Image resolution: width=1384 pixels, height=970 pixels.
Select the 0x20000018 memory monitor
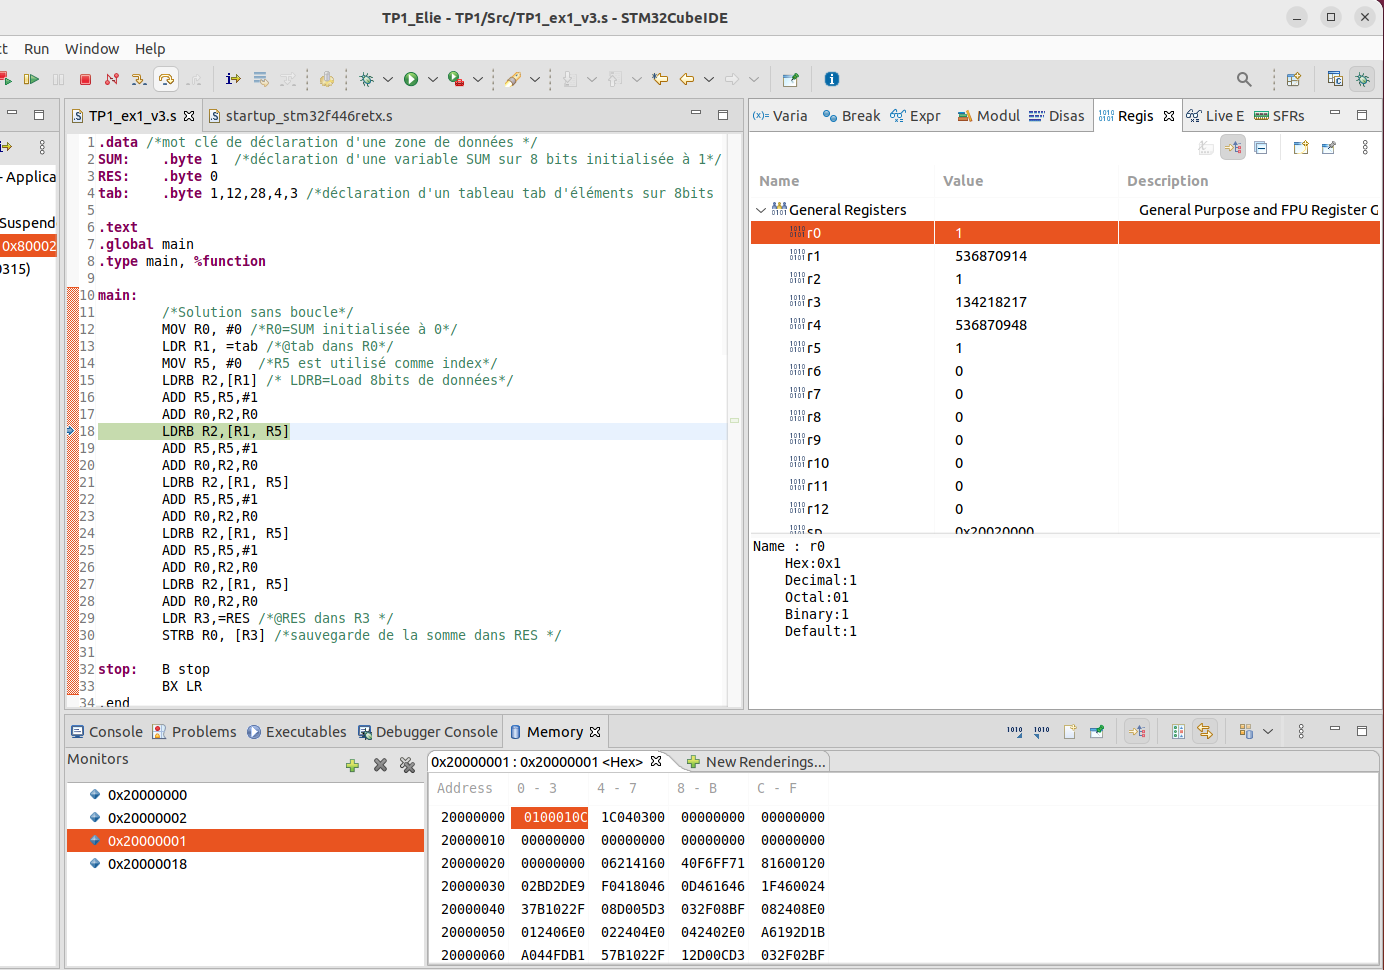[x=147, y=864]
